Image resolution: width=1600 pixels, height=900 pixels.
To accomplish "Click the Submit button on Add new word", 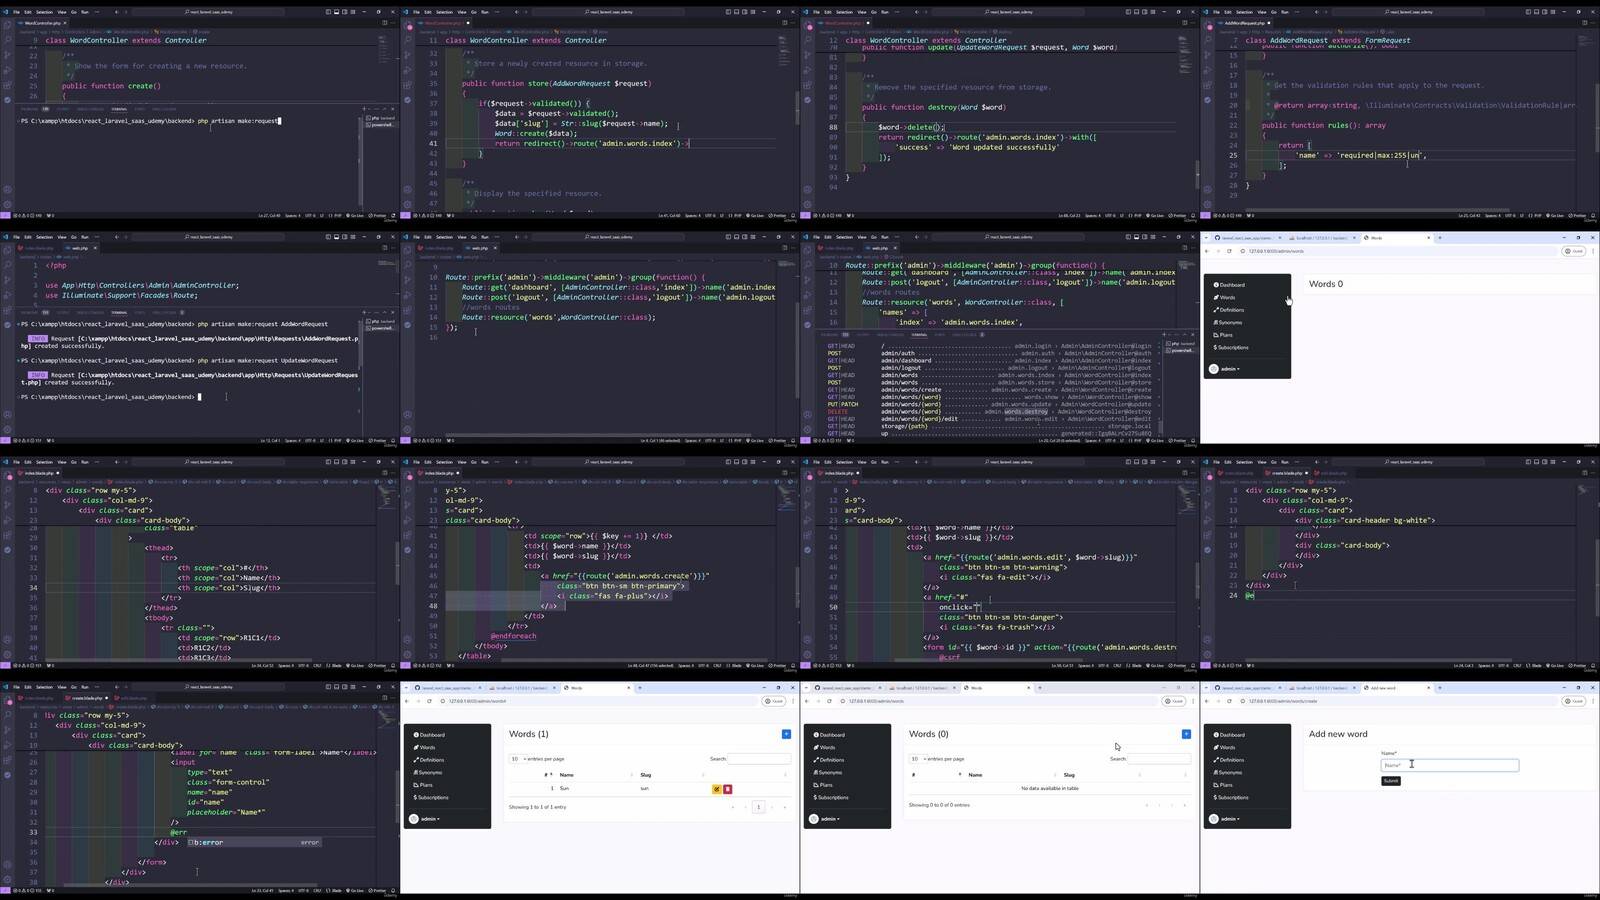I will click(x=1390, y=781).
